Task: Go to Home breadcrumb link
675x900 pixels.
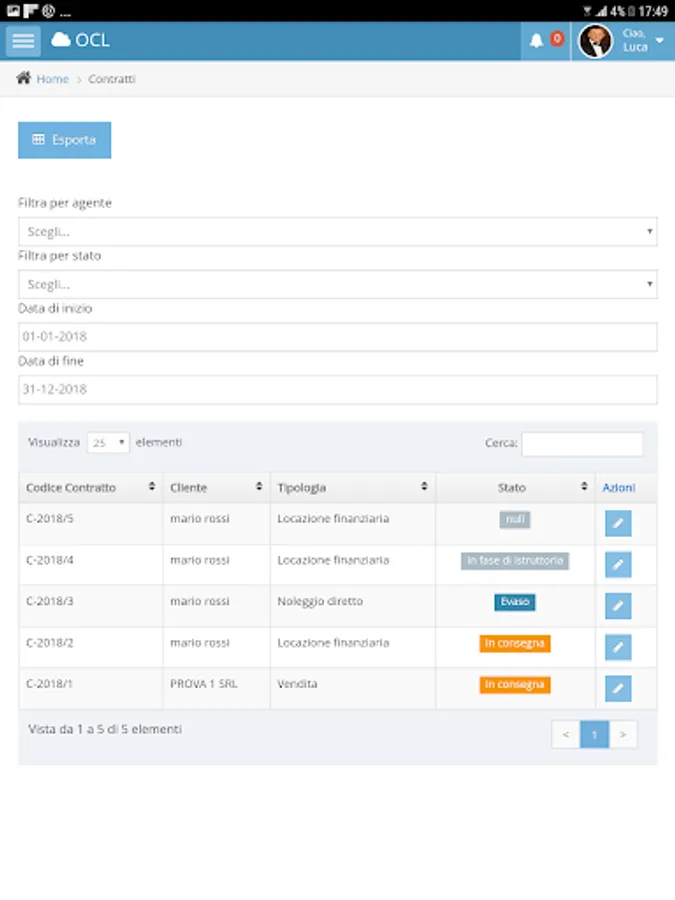Action: tap(52, 79)
